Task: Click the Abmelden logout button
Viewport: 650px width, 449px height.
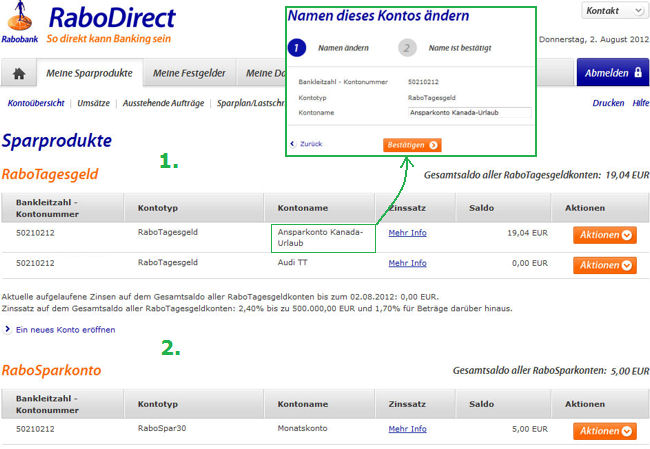Action: 613,73
